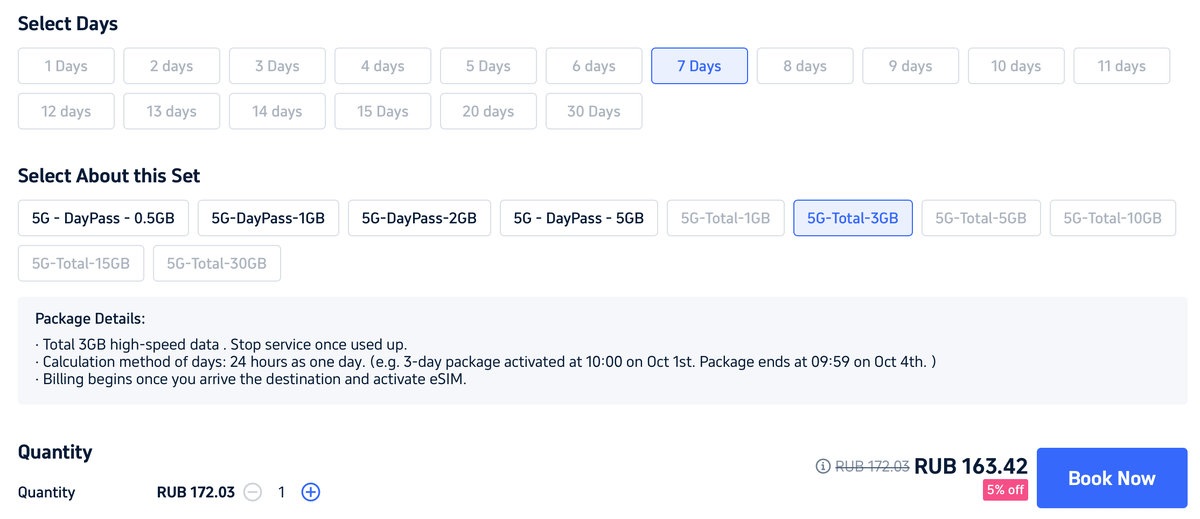Select the 1 Days option
The width and height of the screenshot is (1200, 519).
tap(66, 66)
